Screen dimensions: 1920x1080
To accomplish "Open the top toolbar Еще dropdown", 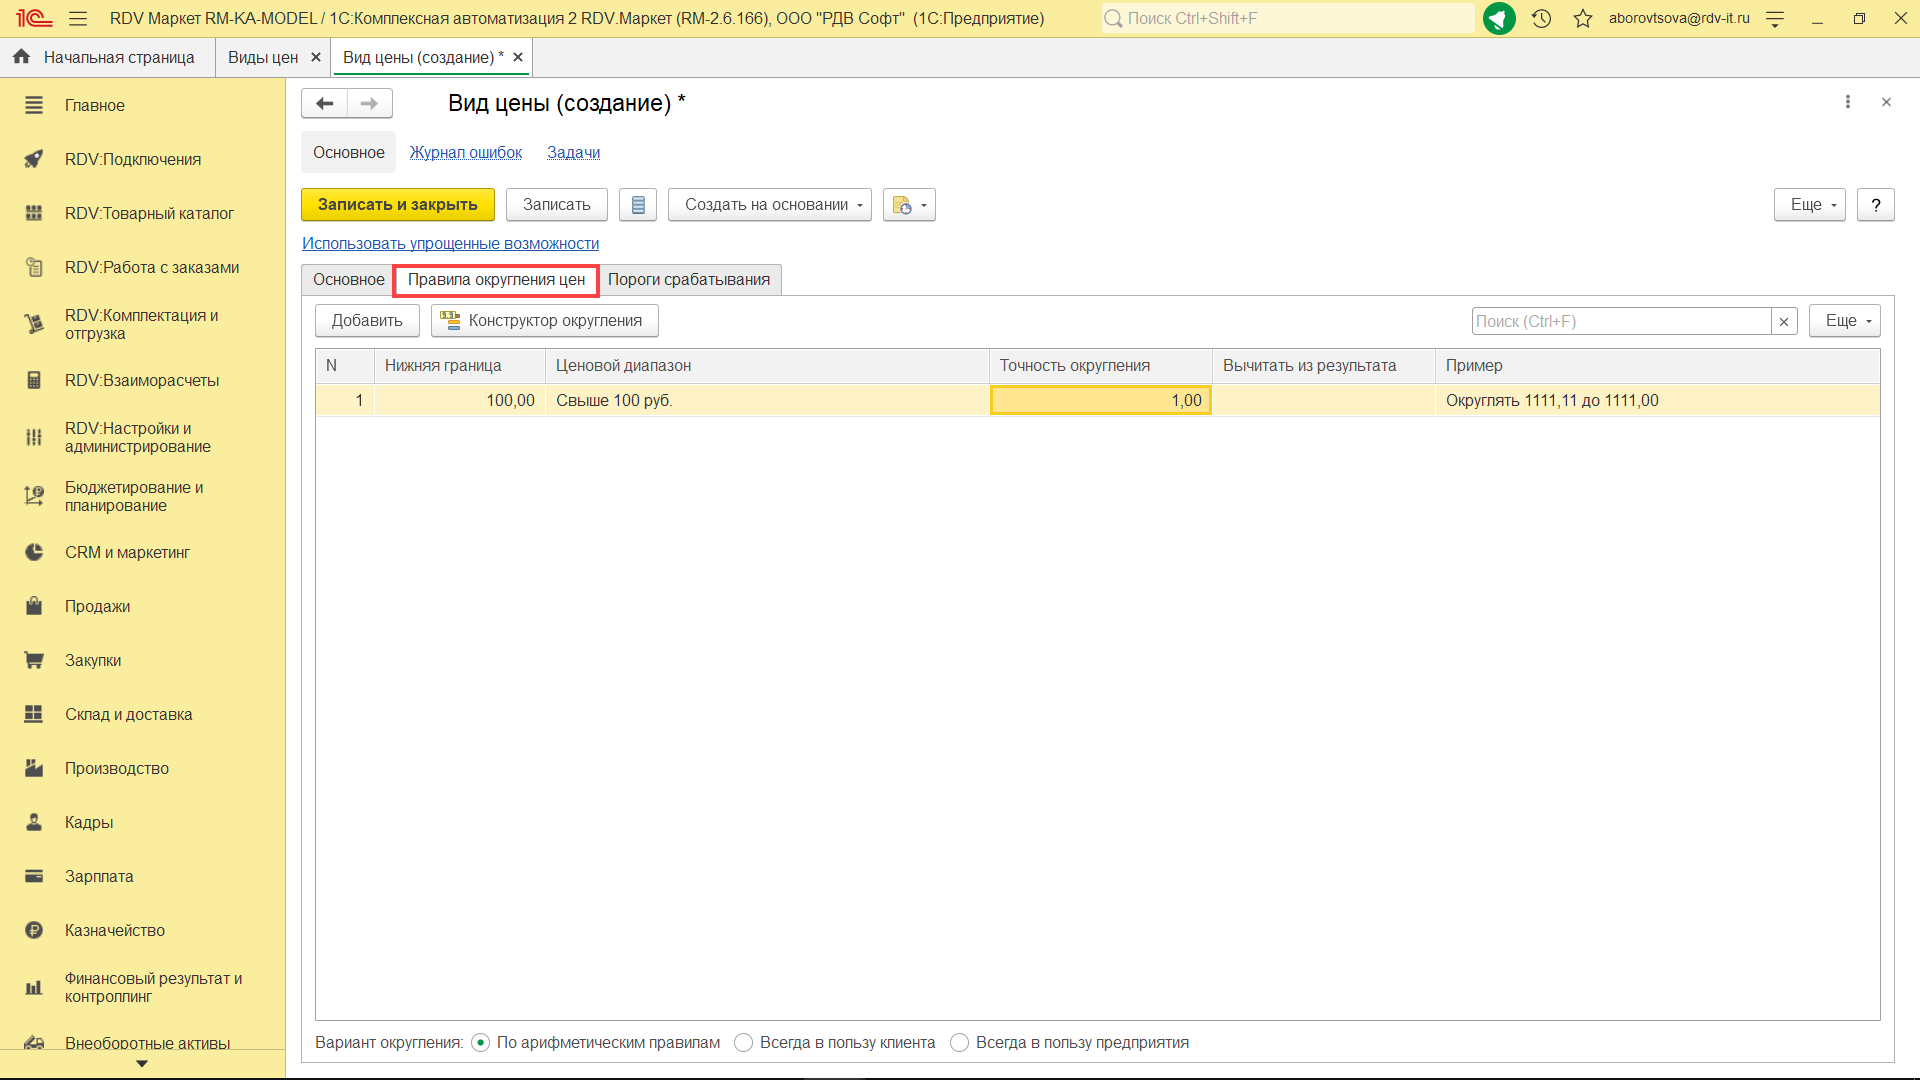I will coord(1809,205).
